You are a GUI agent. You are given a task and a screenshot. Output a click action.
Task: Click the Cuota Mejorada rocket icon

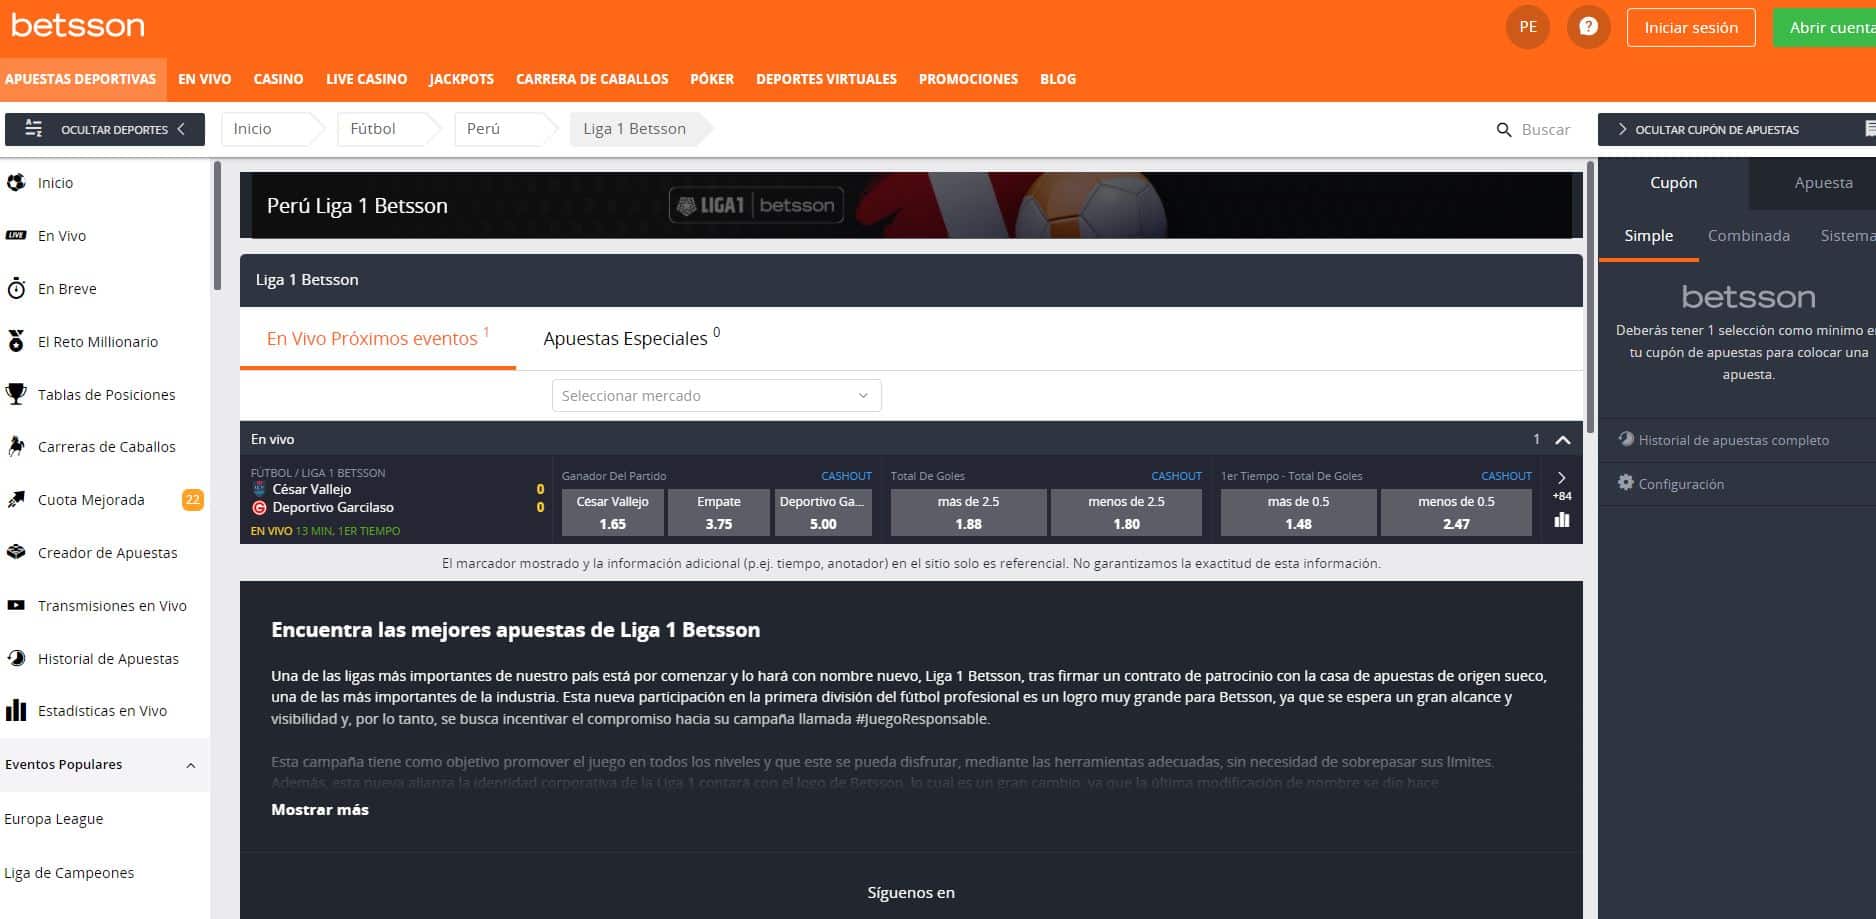16,500
